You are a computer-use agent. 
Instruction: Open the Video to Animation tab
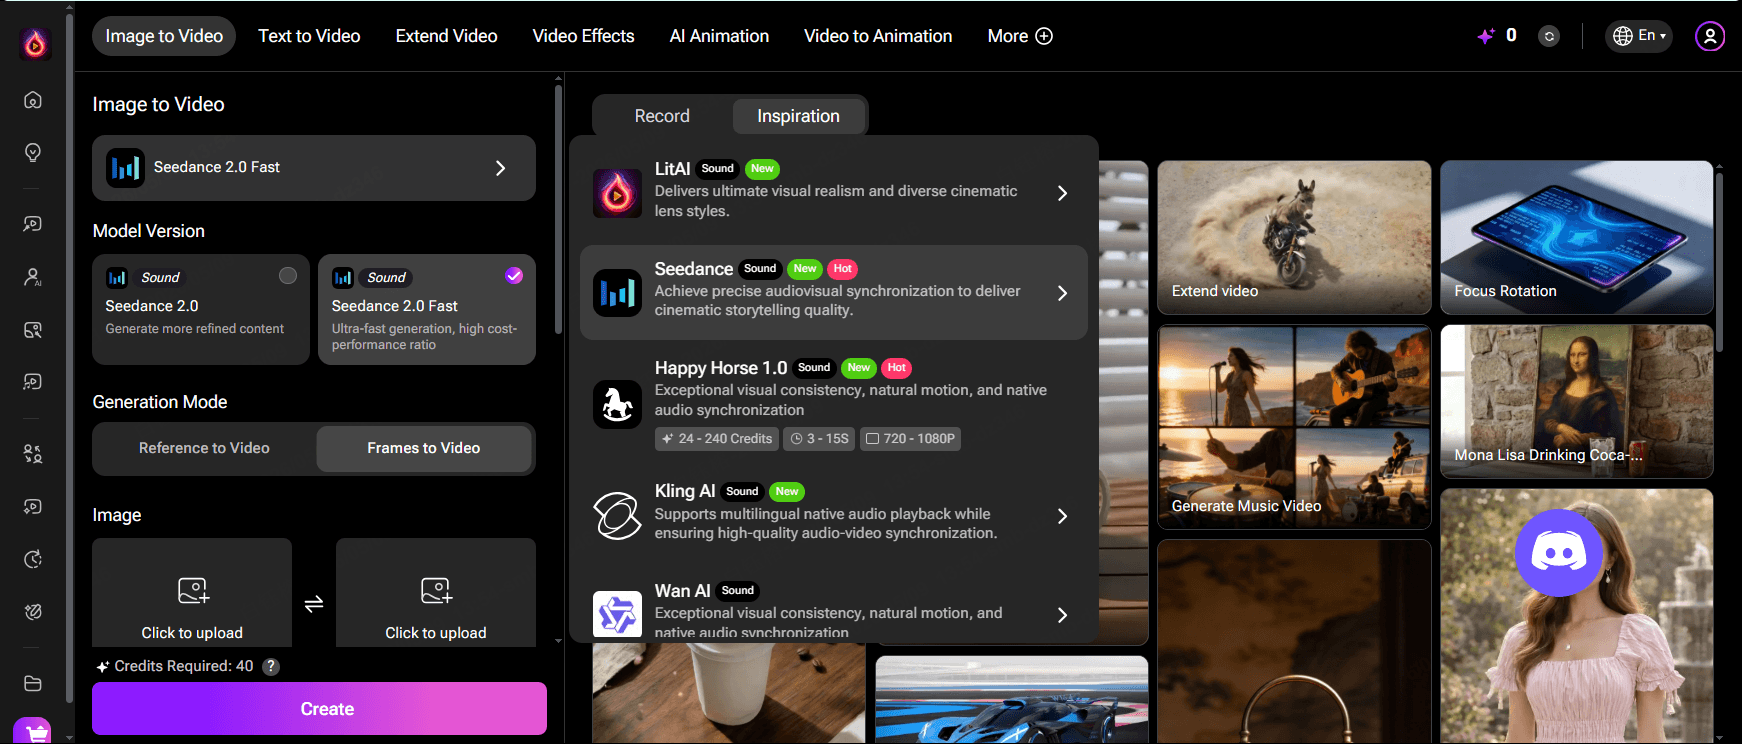click(878, 36)
